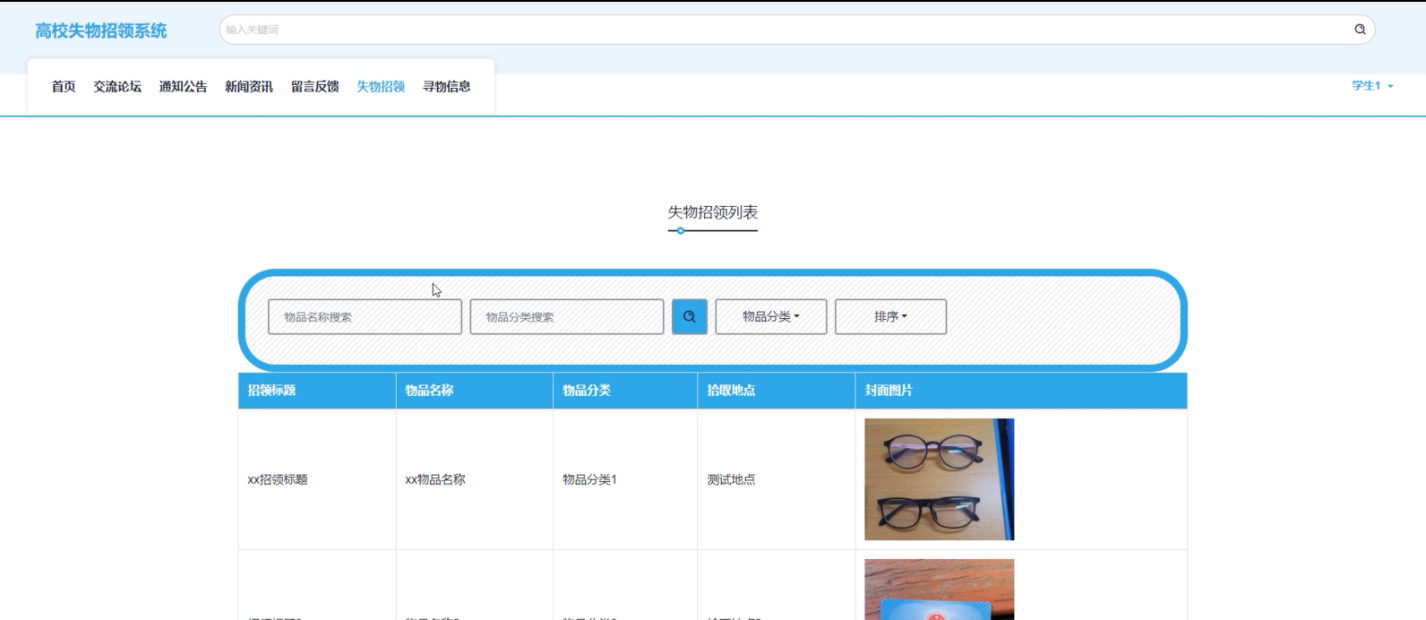
Task: Click the magnifier icon in top search bar
Action: [1360, 30]
